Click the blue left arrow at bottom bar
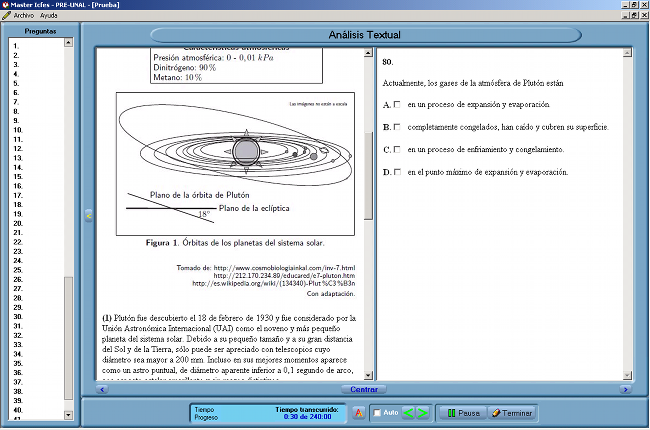Viewport: 650px width, 430px height. point(102,389)
